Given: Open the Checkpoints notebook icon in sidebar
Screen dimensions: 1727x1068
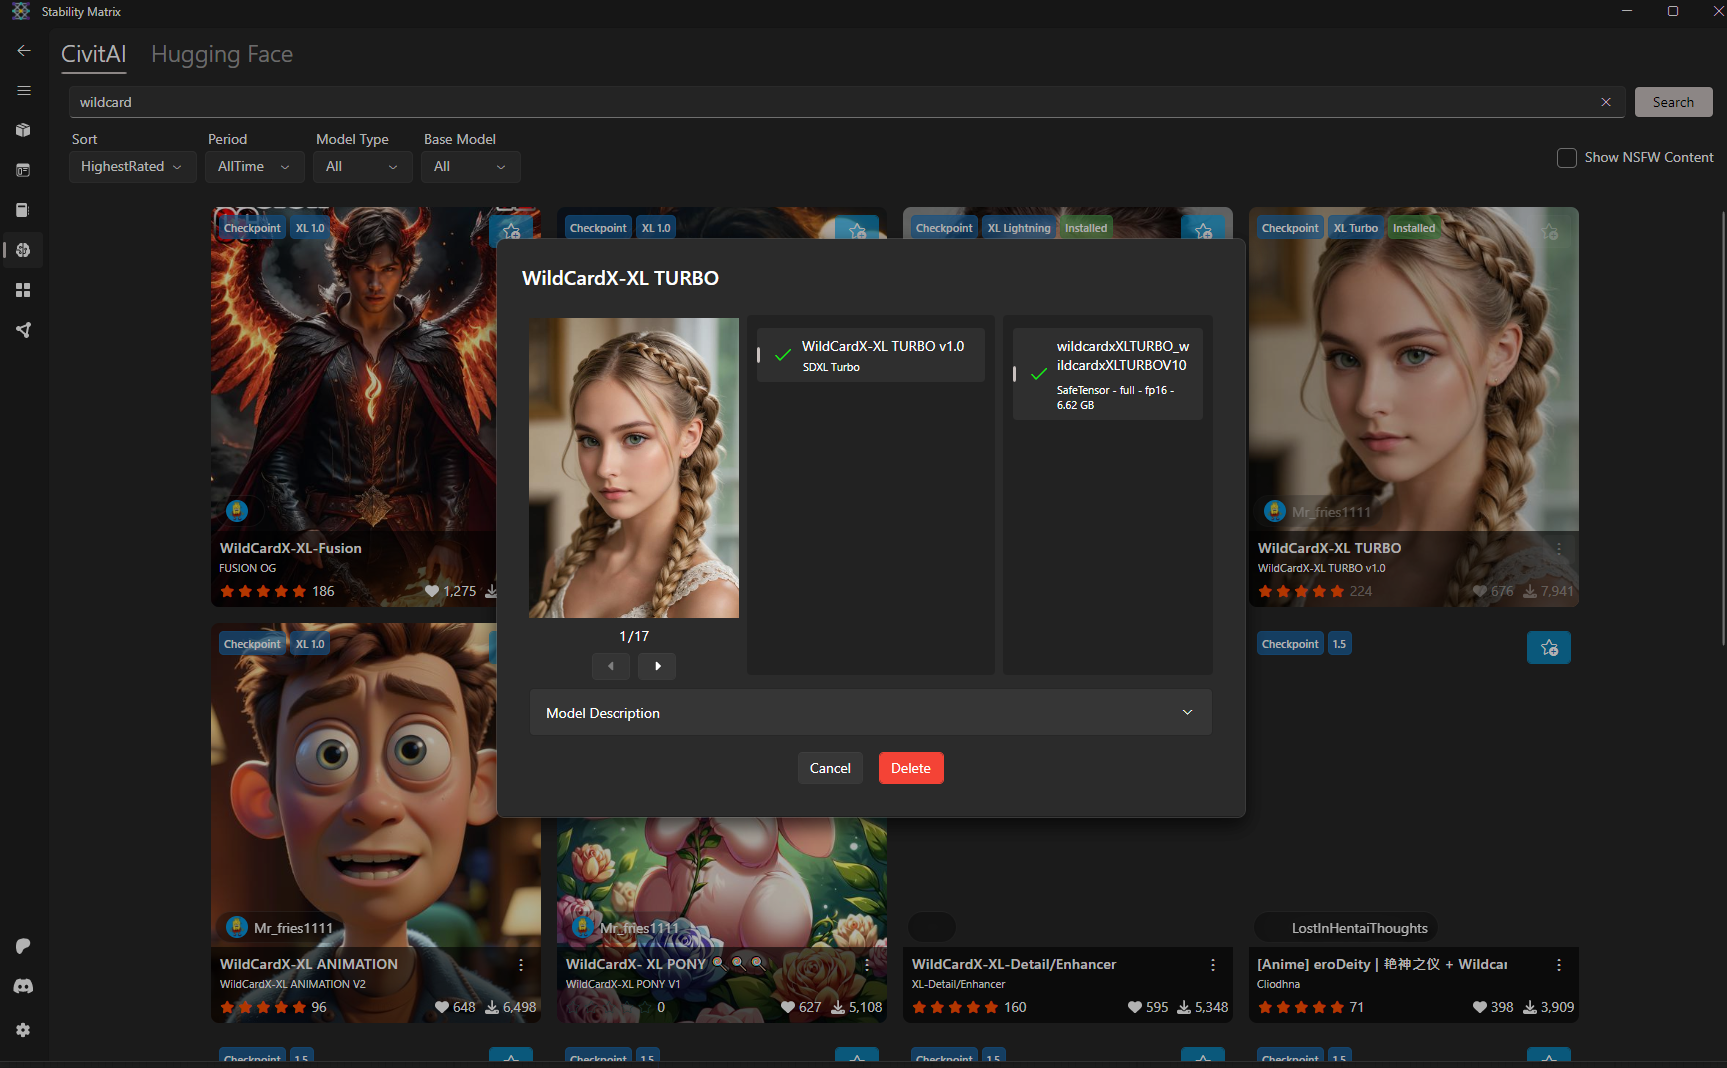Looking at the screenshot, I should tap(24, 210).
